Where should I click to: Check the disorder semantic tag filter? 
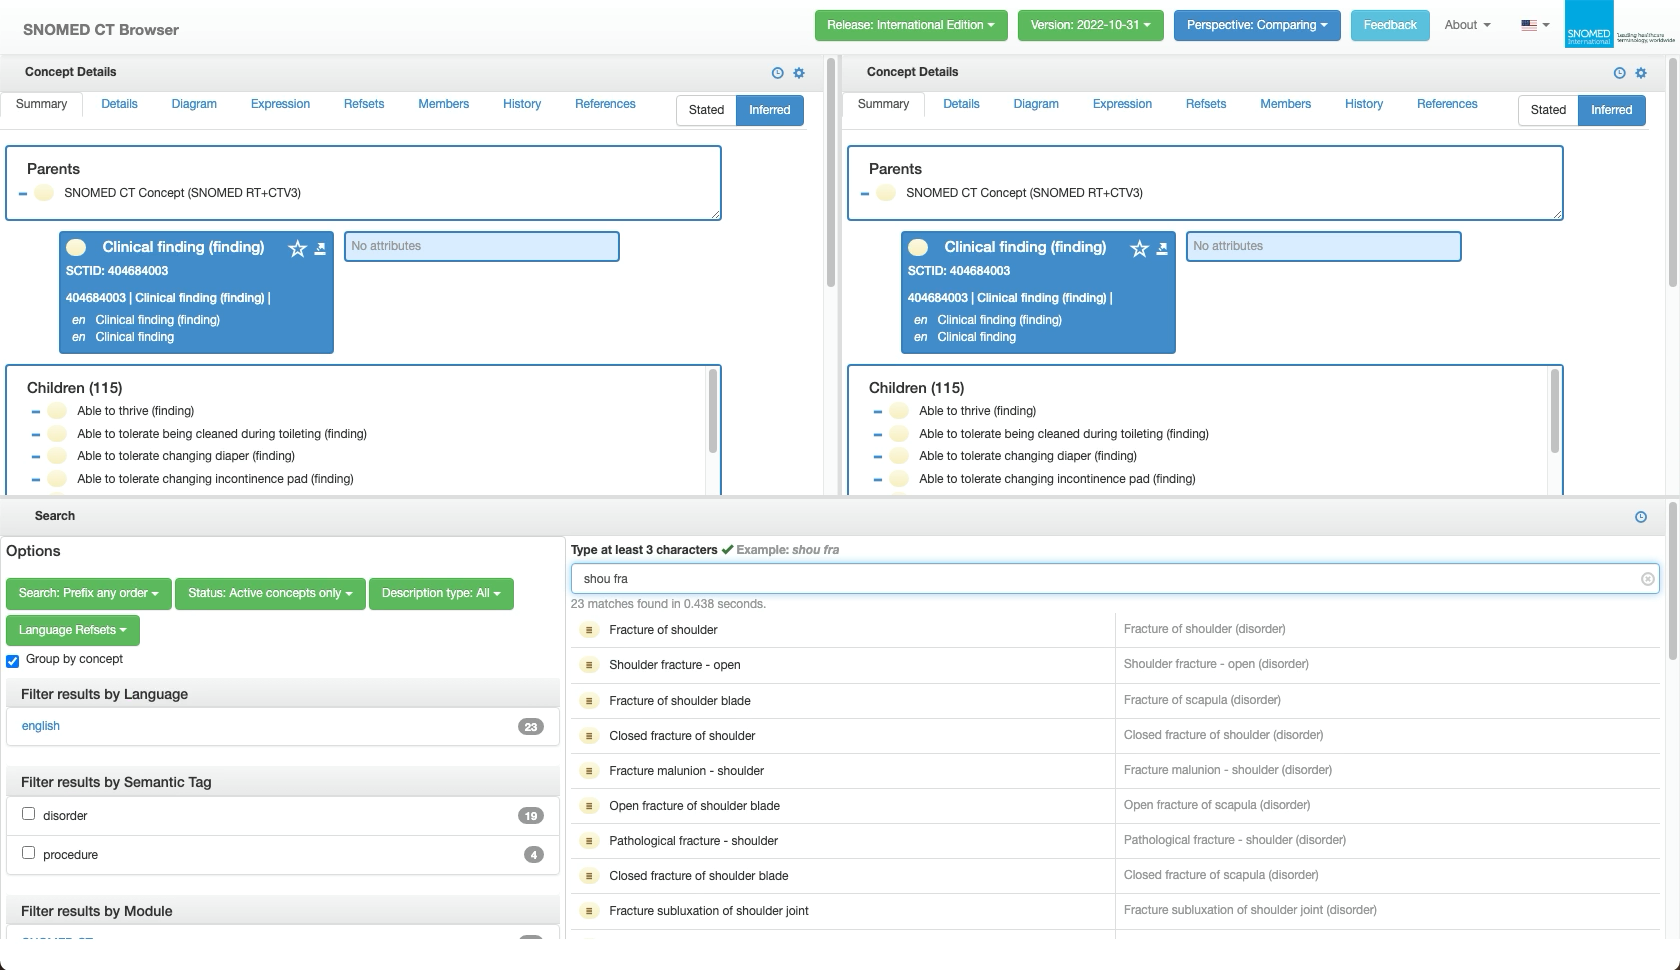(28, 814)
